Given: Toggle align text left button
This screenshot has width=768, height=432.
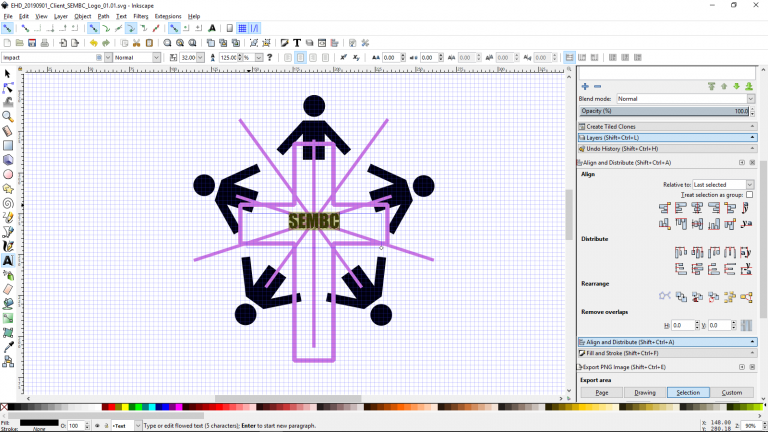Looking at the screenshot, I should click(x=288, y=58).
